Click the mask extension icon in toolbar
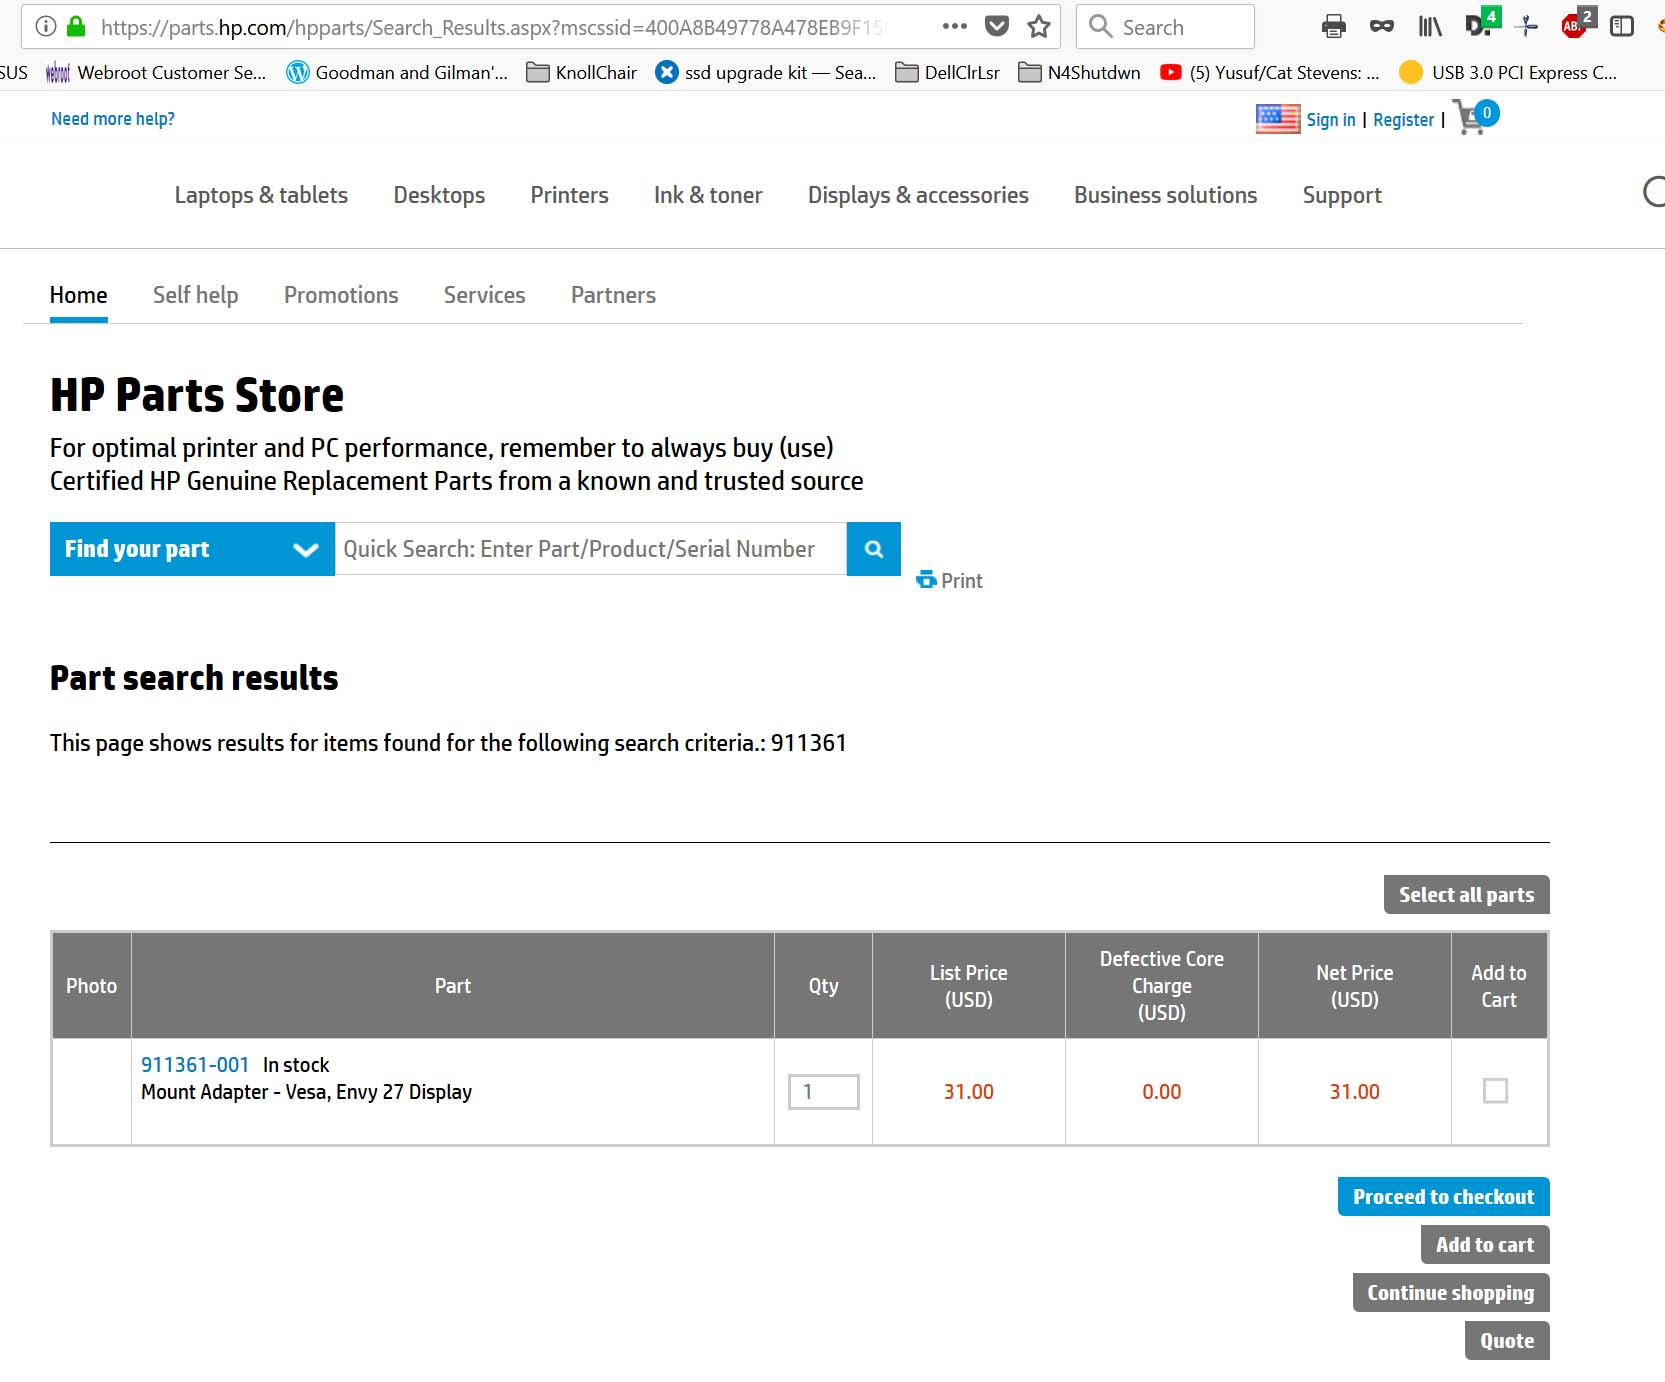 click(x=1382, y=26)
